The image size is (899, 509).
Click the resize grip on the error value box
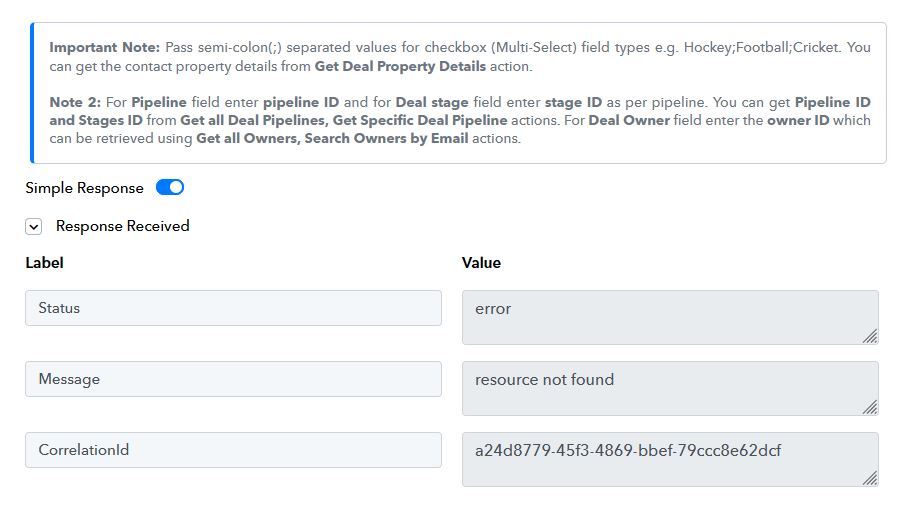870,336
